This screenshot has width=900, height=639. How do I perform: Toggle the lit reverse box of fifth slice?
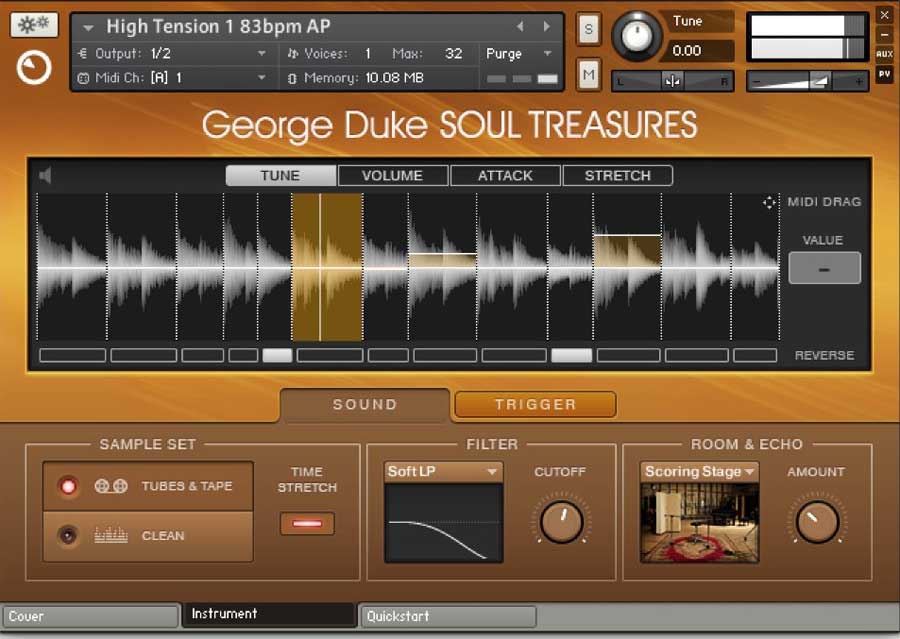[277, 355]
